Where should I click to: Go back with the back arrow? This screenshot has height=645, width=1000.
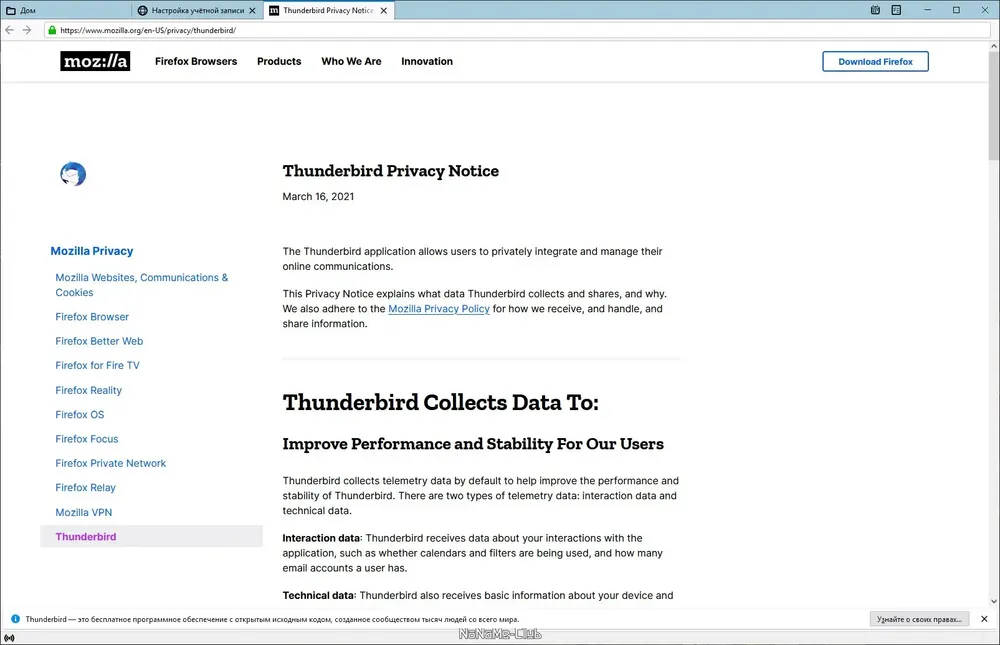10,30
